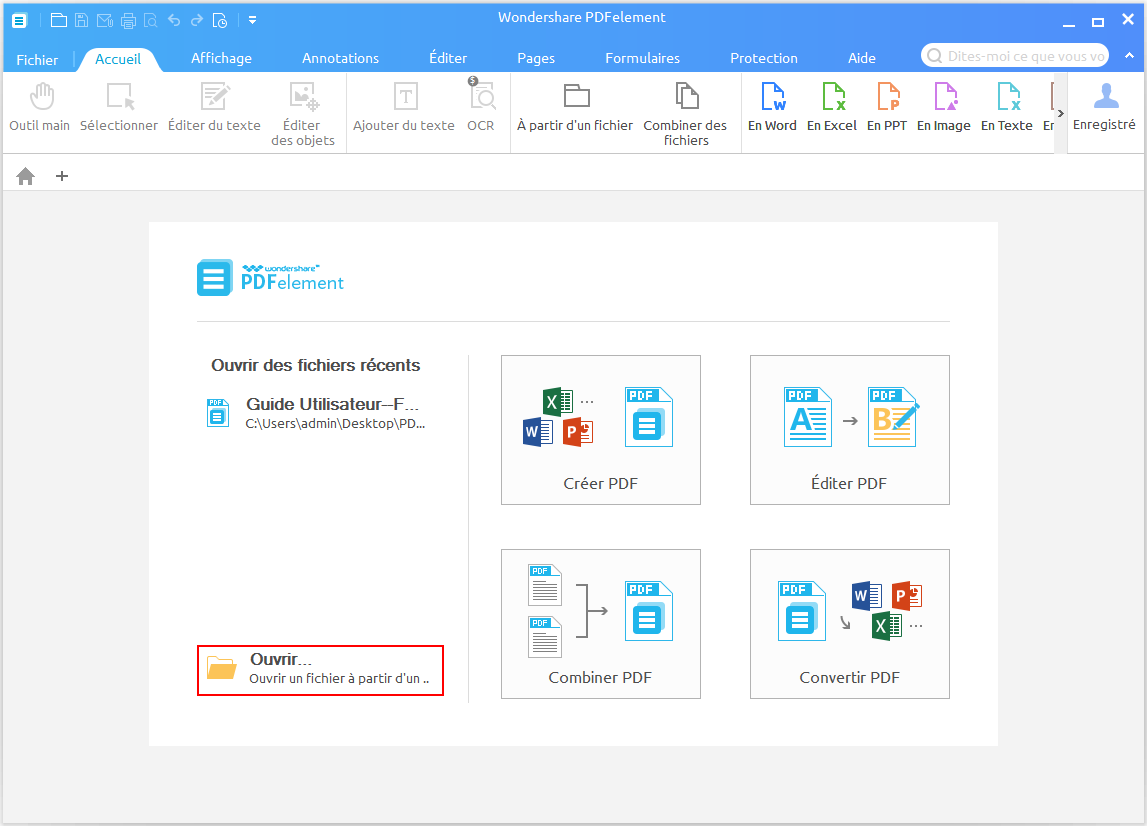Add a new tab with the plus icon
Viewport: 1147px width, 826px height.
coord(62,176)
